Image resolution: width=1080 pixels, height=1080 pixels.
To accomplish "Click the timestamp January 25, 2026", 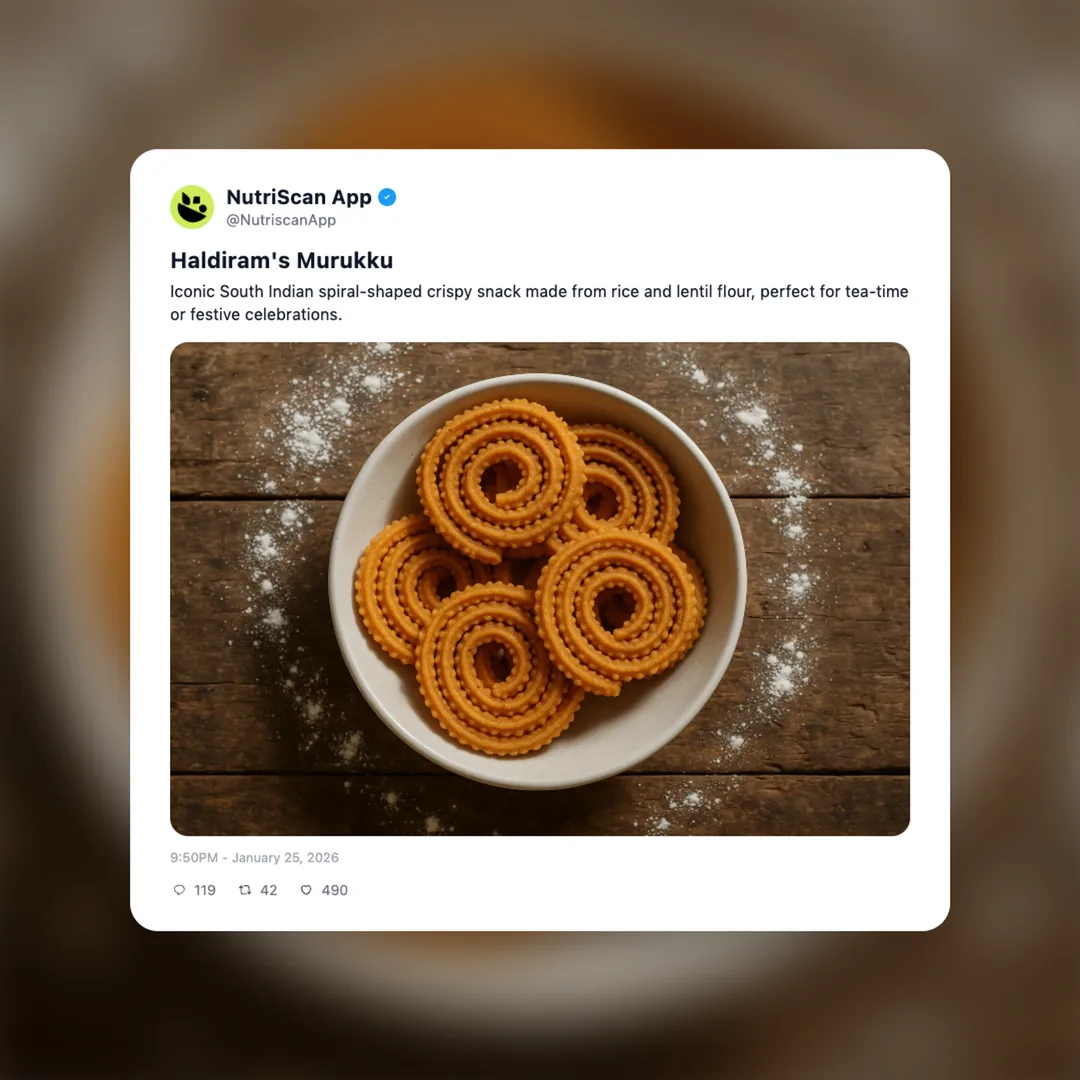I will 254,857.
